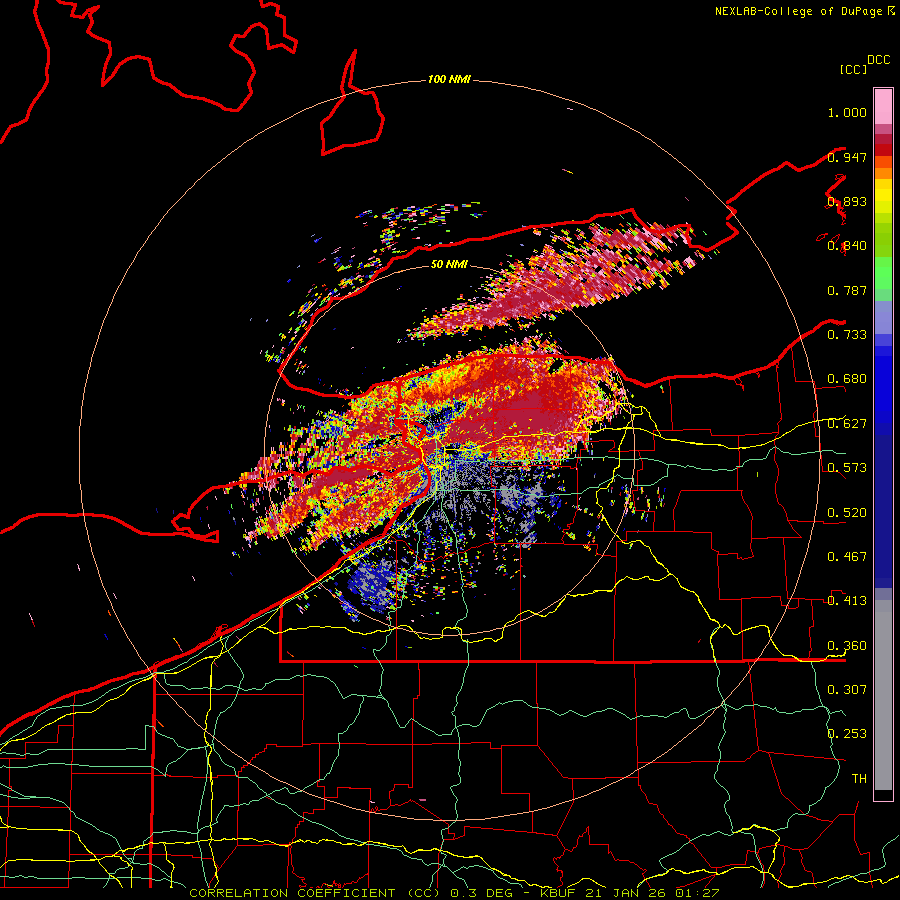Viewport: 900px width, 900px height.
Task: Click the 0.627 color scale value
Action: 847,424
